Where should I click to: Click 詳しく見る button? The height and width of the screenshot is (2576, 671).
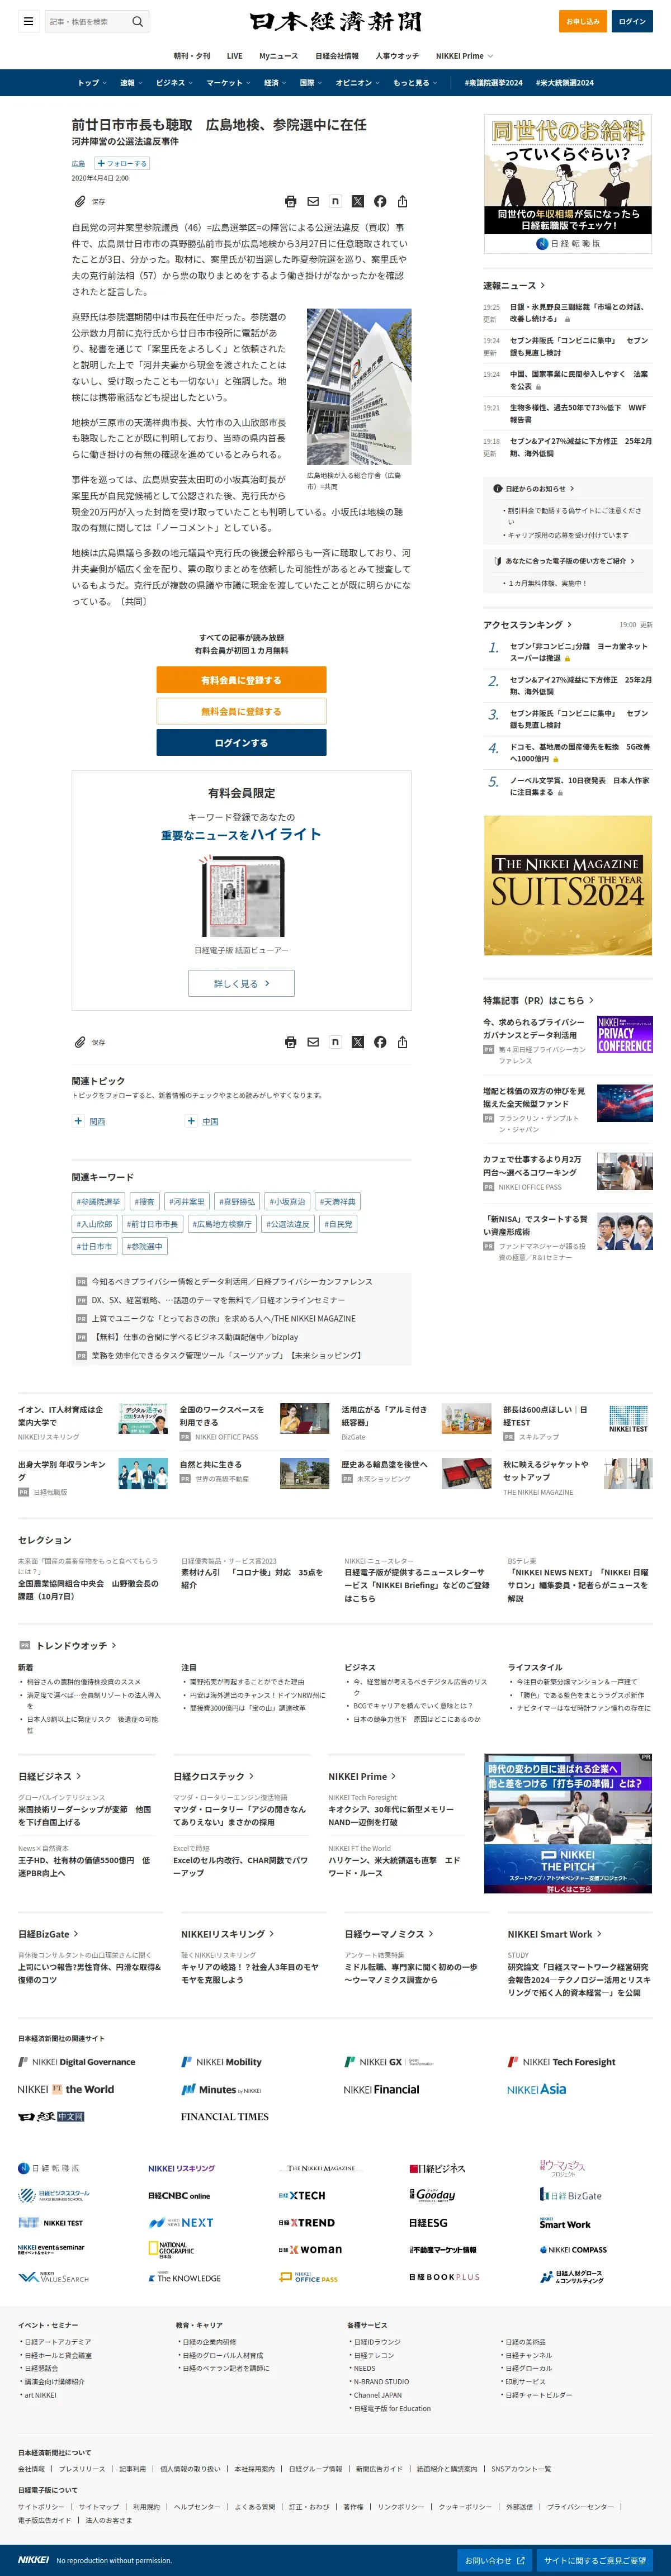(241, 983)
